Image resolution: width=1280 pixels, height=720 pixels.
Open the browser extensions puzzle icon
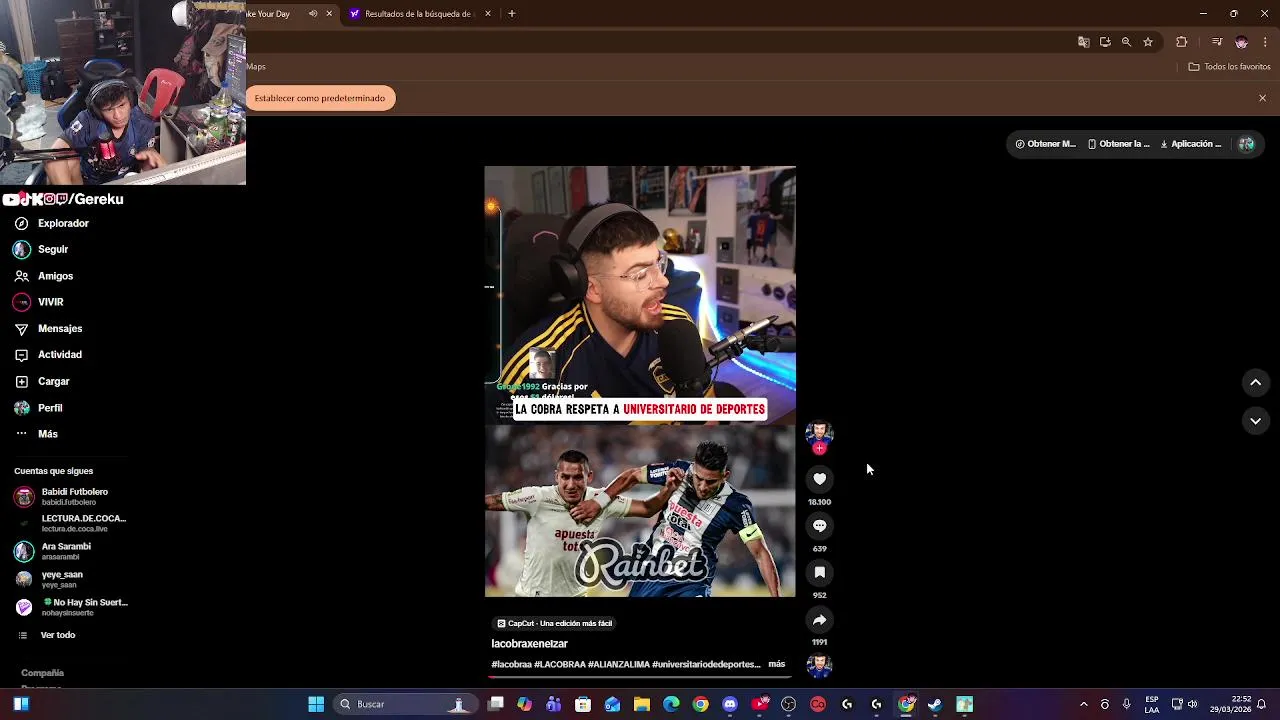[x=1181, y=42]
